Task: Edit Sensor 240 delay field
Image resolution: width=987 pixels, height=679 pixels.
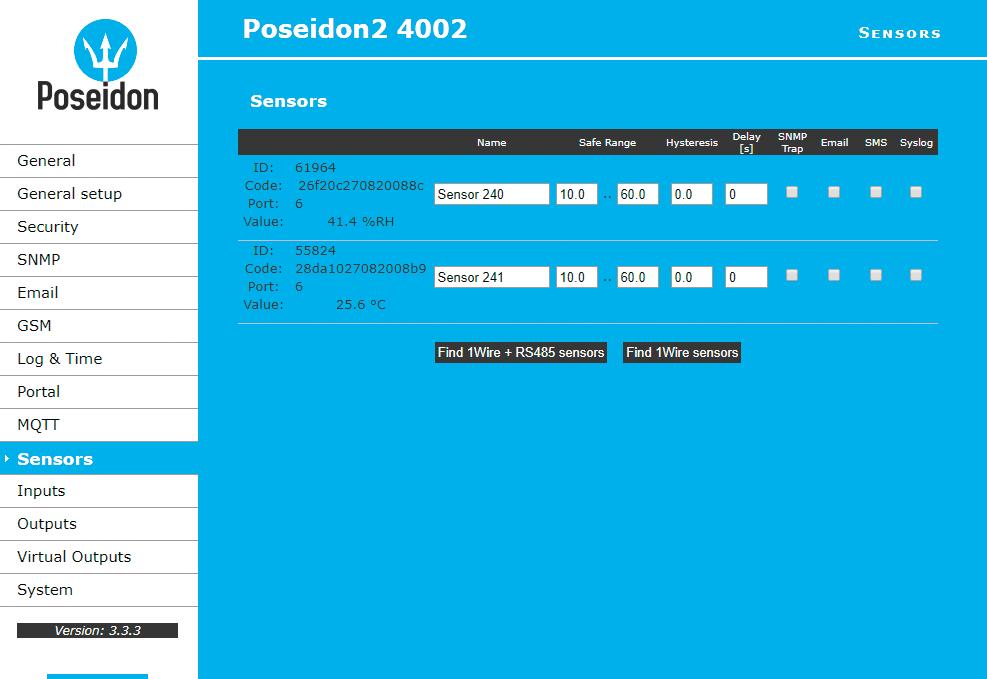Action: (x=747, y=194)
